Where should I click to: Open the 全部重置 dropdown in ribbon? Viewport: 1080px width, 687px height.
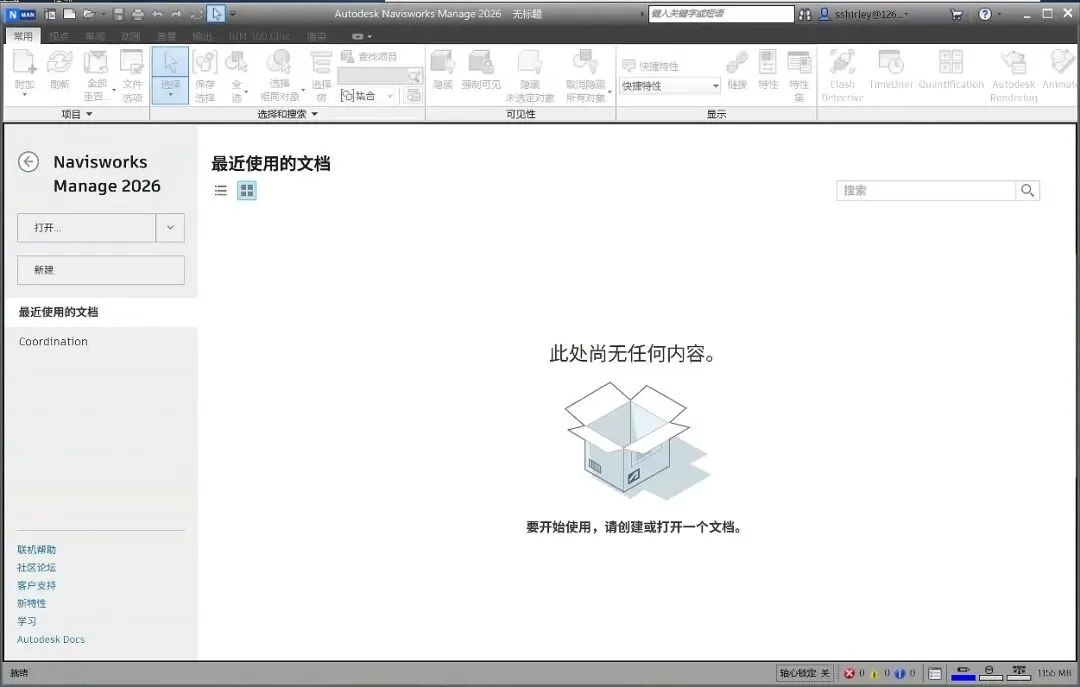(x=114, y=90)
